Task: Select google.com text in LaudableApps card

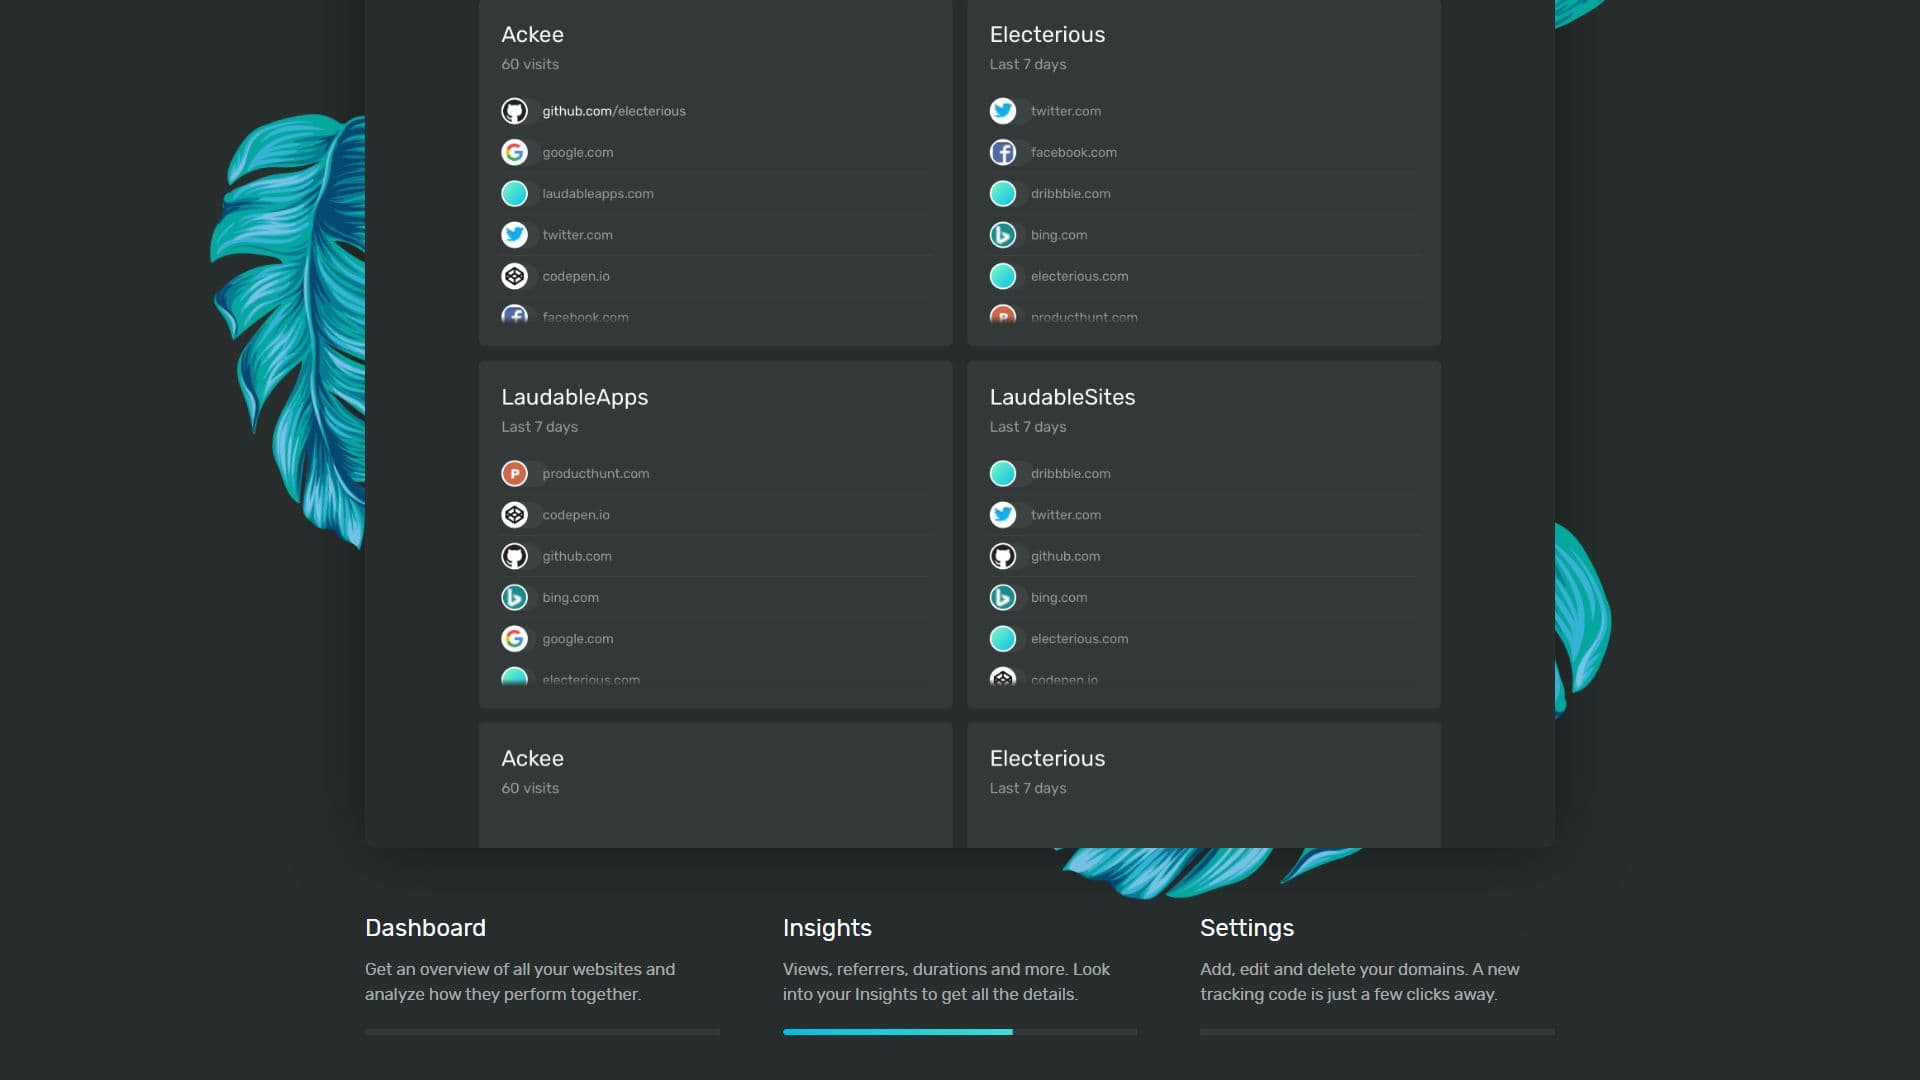Action: point(578,638)
